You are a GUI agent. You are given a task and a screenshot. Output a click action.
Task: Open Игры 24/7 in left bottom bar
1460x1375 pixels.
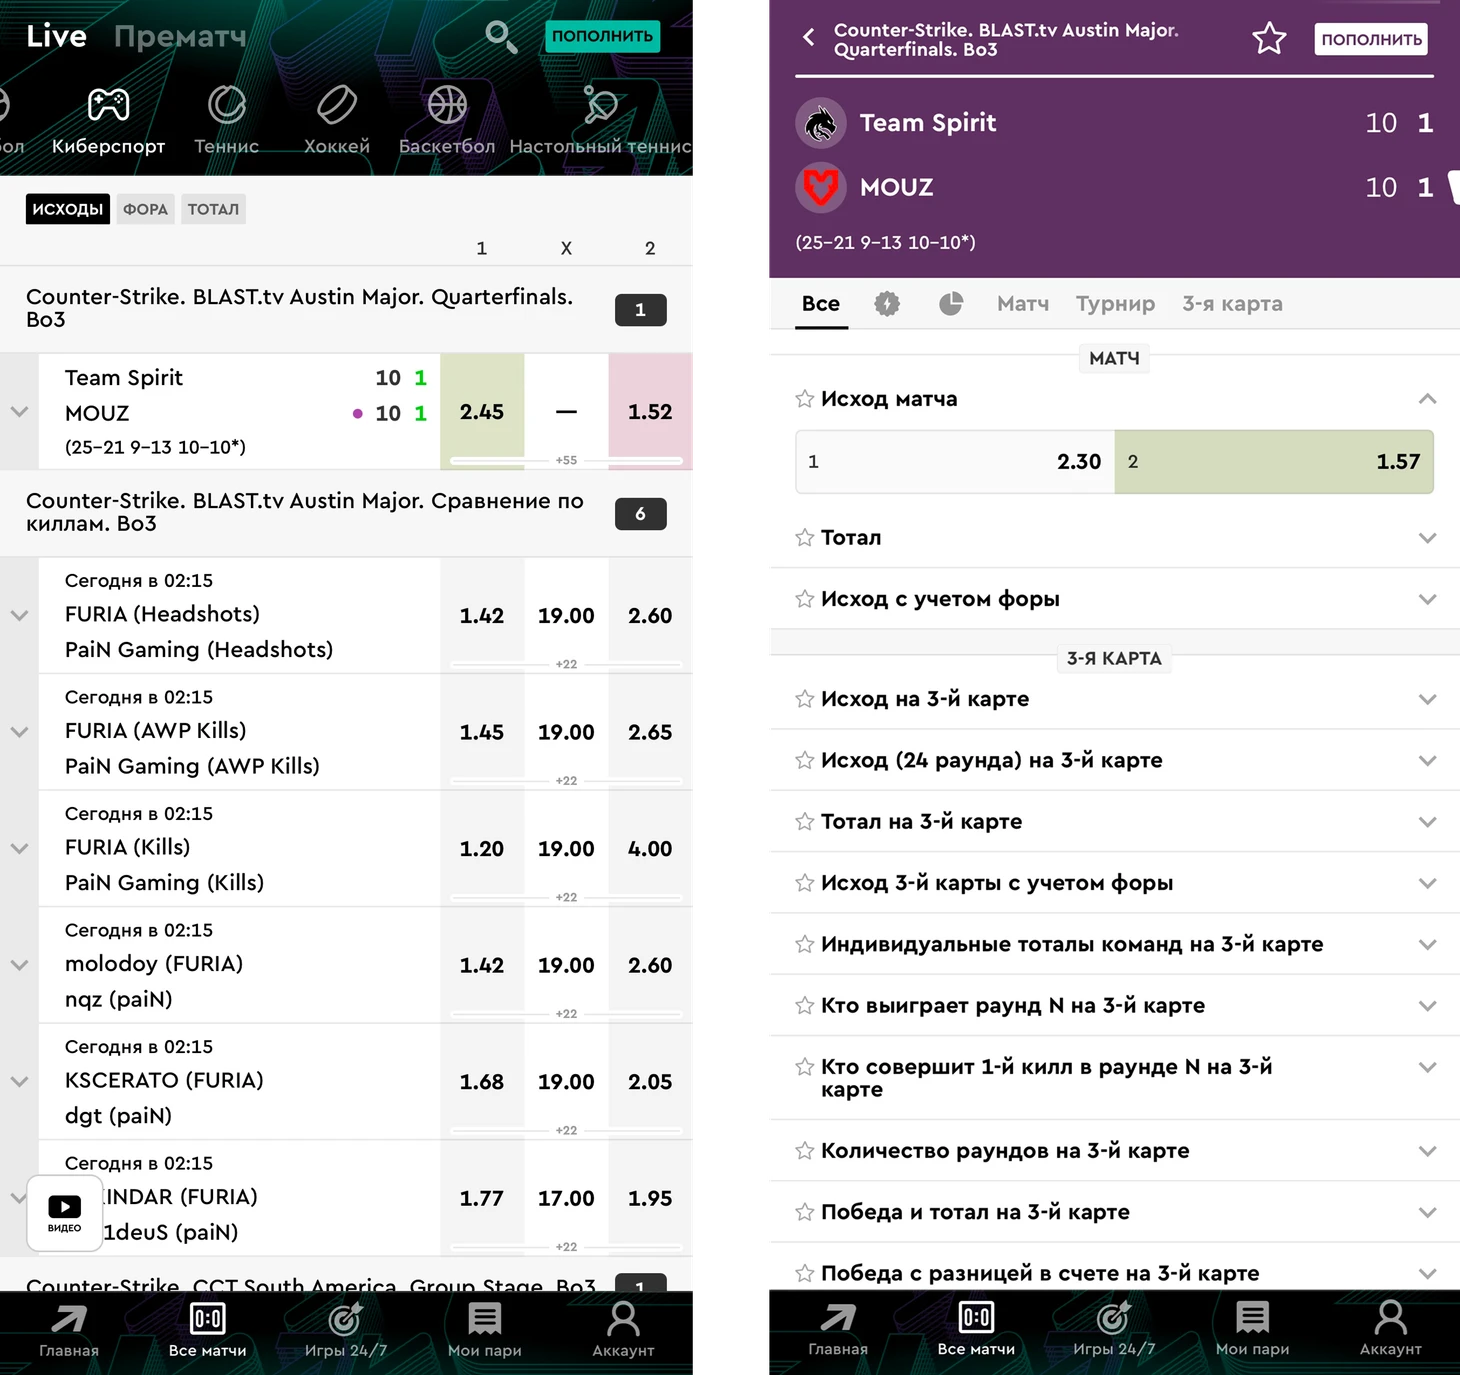point(345,1329)
